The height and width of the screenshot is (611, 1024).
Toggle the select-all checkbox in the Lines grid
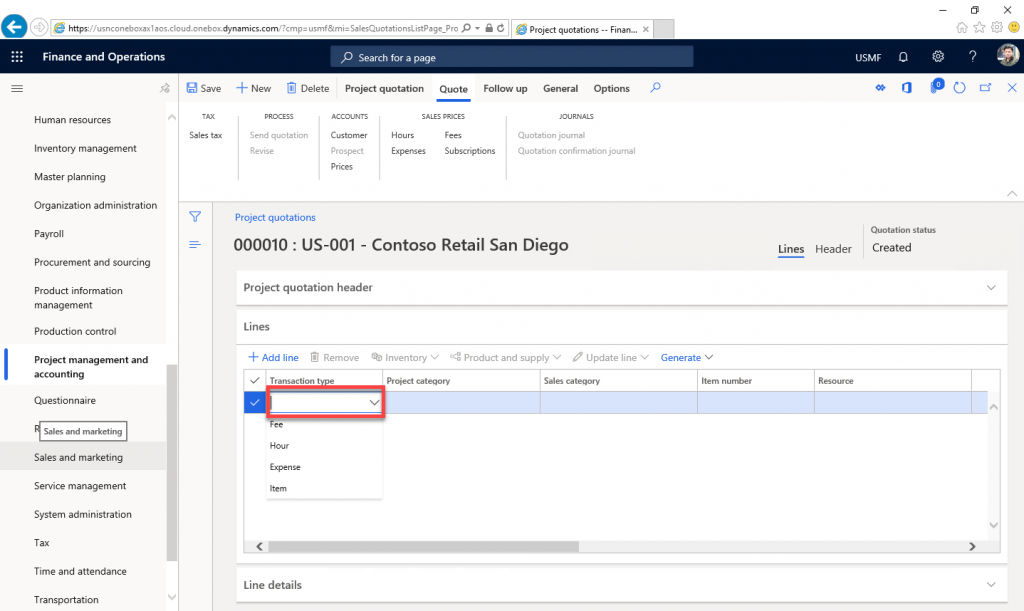point(253,381)
